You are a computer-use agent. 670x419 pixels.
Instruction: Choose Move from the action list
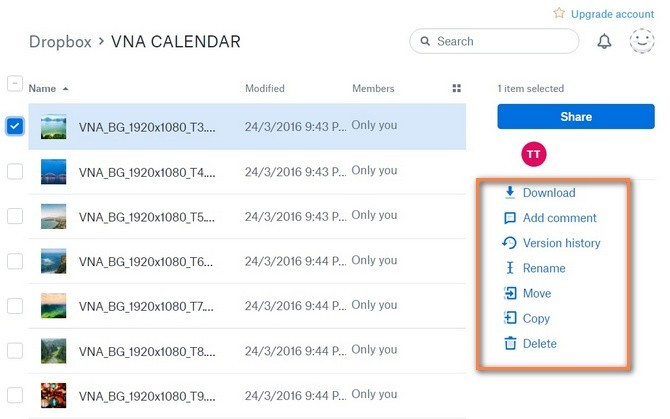(537, 293)
